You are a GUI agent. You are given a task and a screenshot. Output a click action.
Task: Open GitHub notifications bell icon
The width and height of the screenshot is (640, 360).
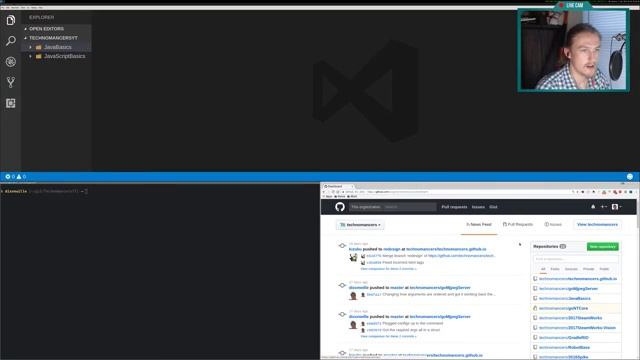(x=593, y=207)
